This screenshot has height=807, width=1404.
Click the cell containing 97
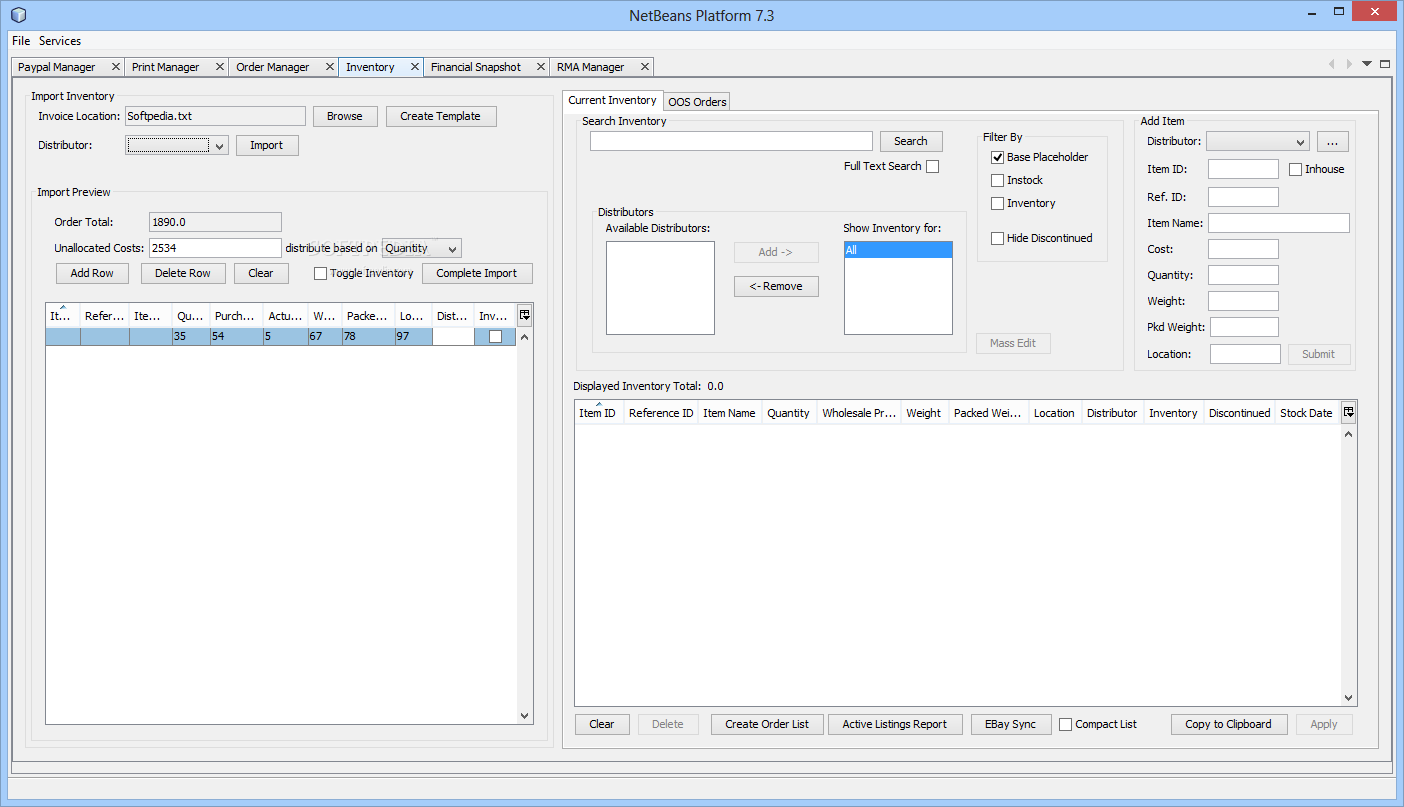(414, 337)
